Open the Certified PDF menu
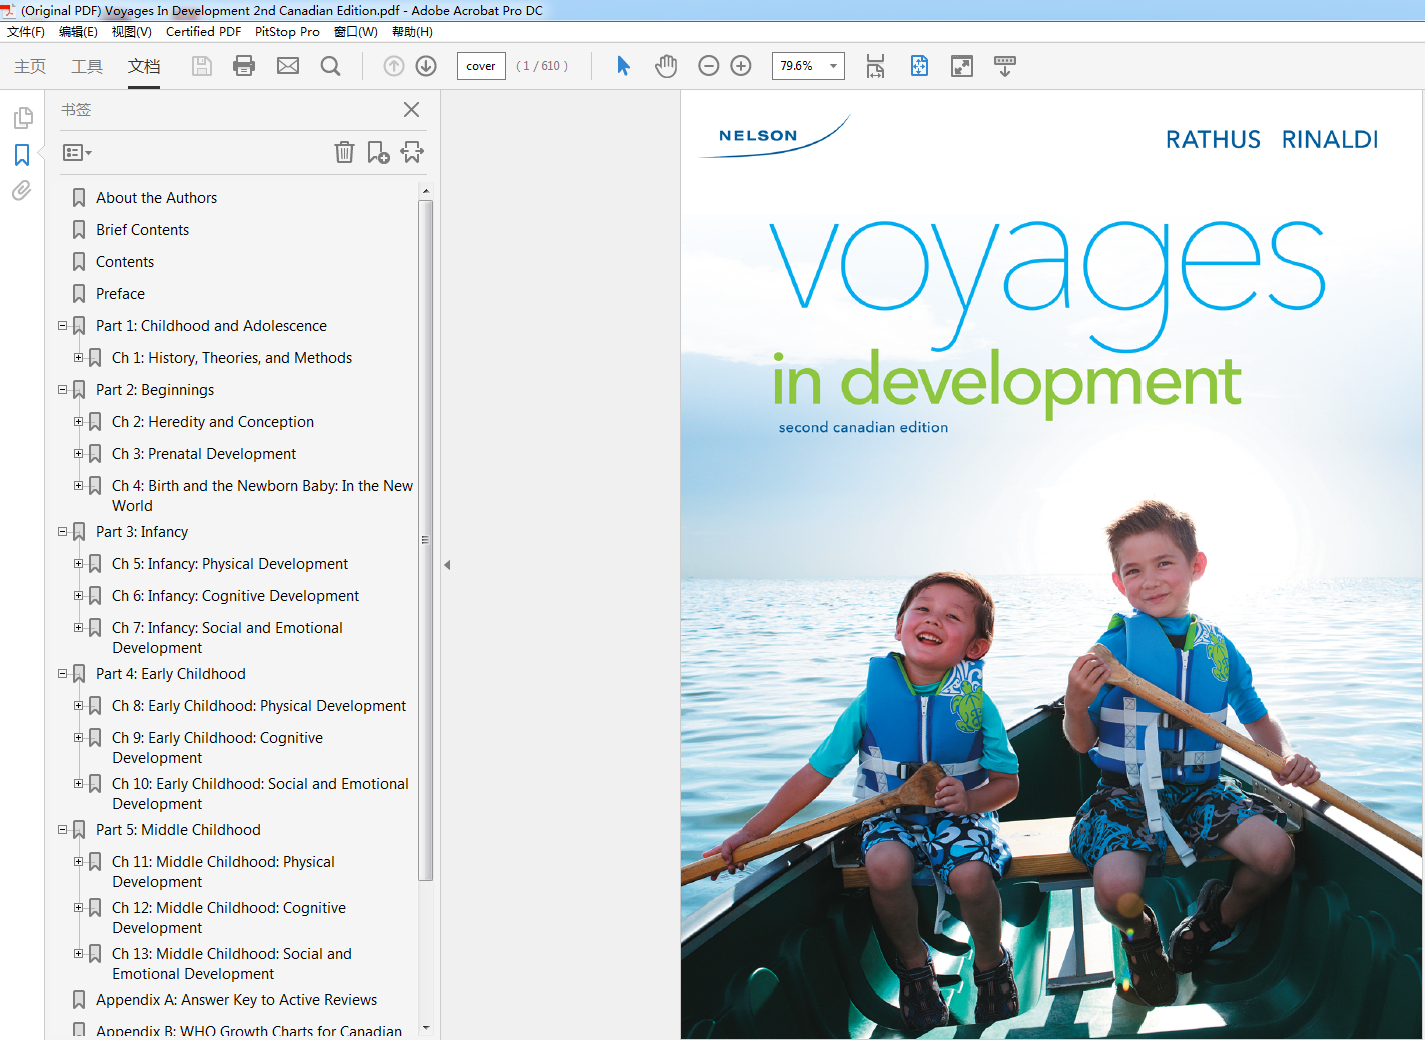This screenshot has width=1425, height=1040. click(203, 32)
